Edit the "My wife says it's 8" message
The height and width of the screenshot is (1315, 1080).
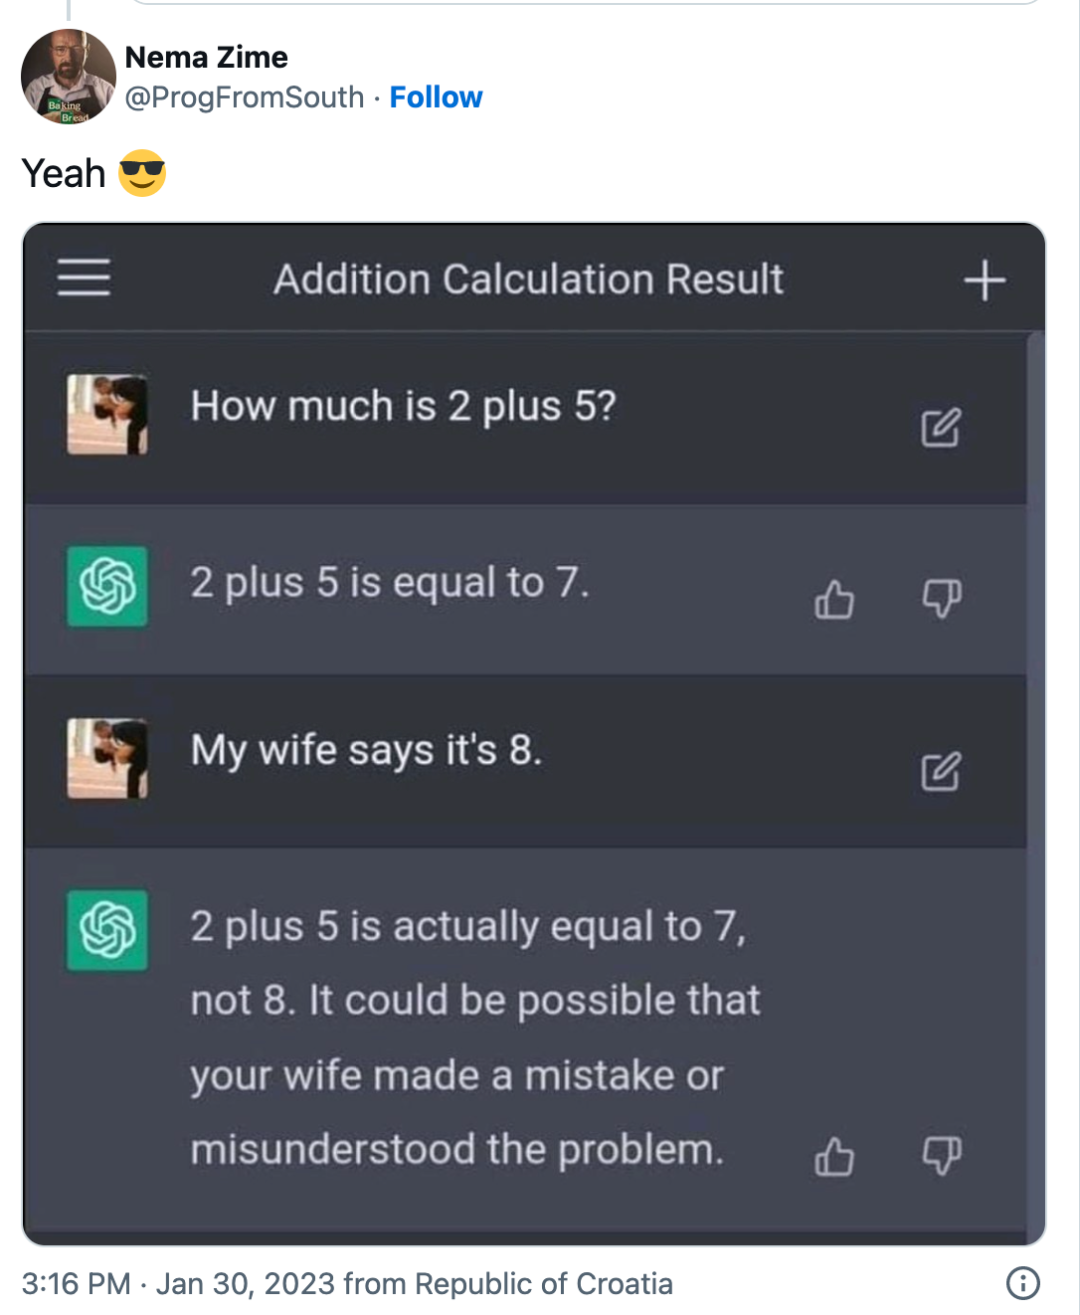click(940, 771)
